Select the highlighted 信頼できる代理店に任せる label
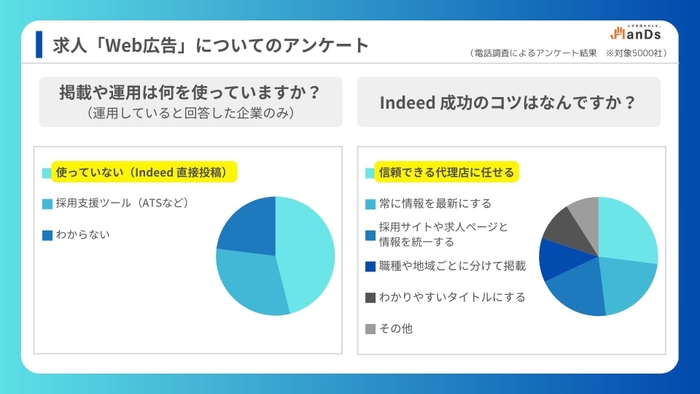This screenshot has width=700, height=394. [x=446, y=172]
